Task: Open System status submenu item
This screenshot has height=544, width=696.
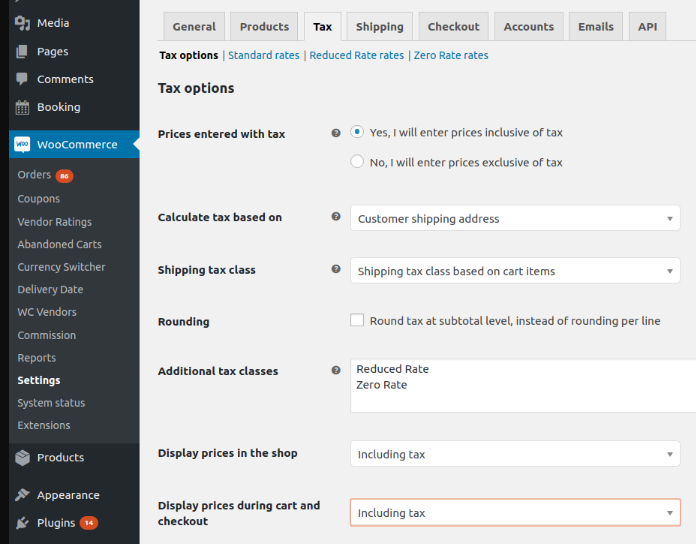Action: point(51,403)
